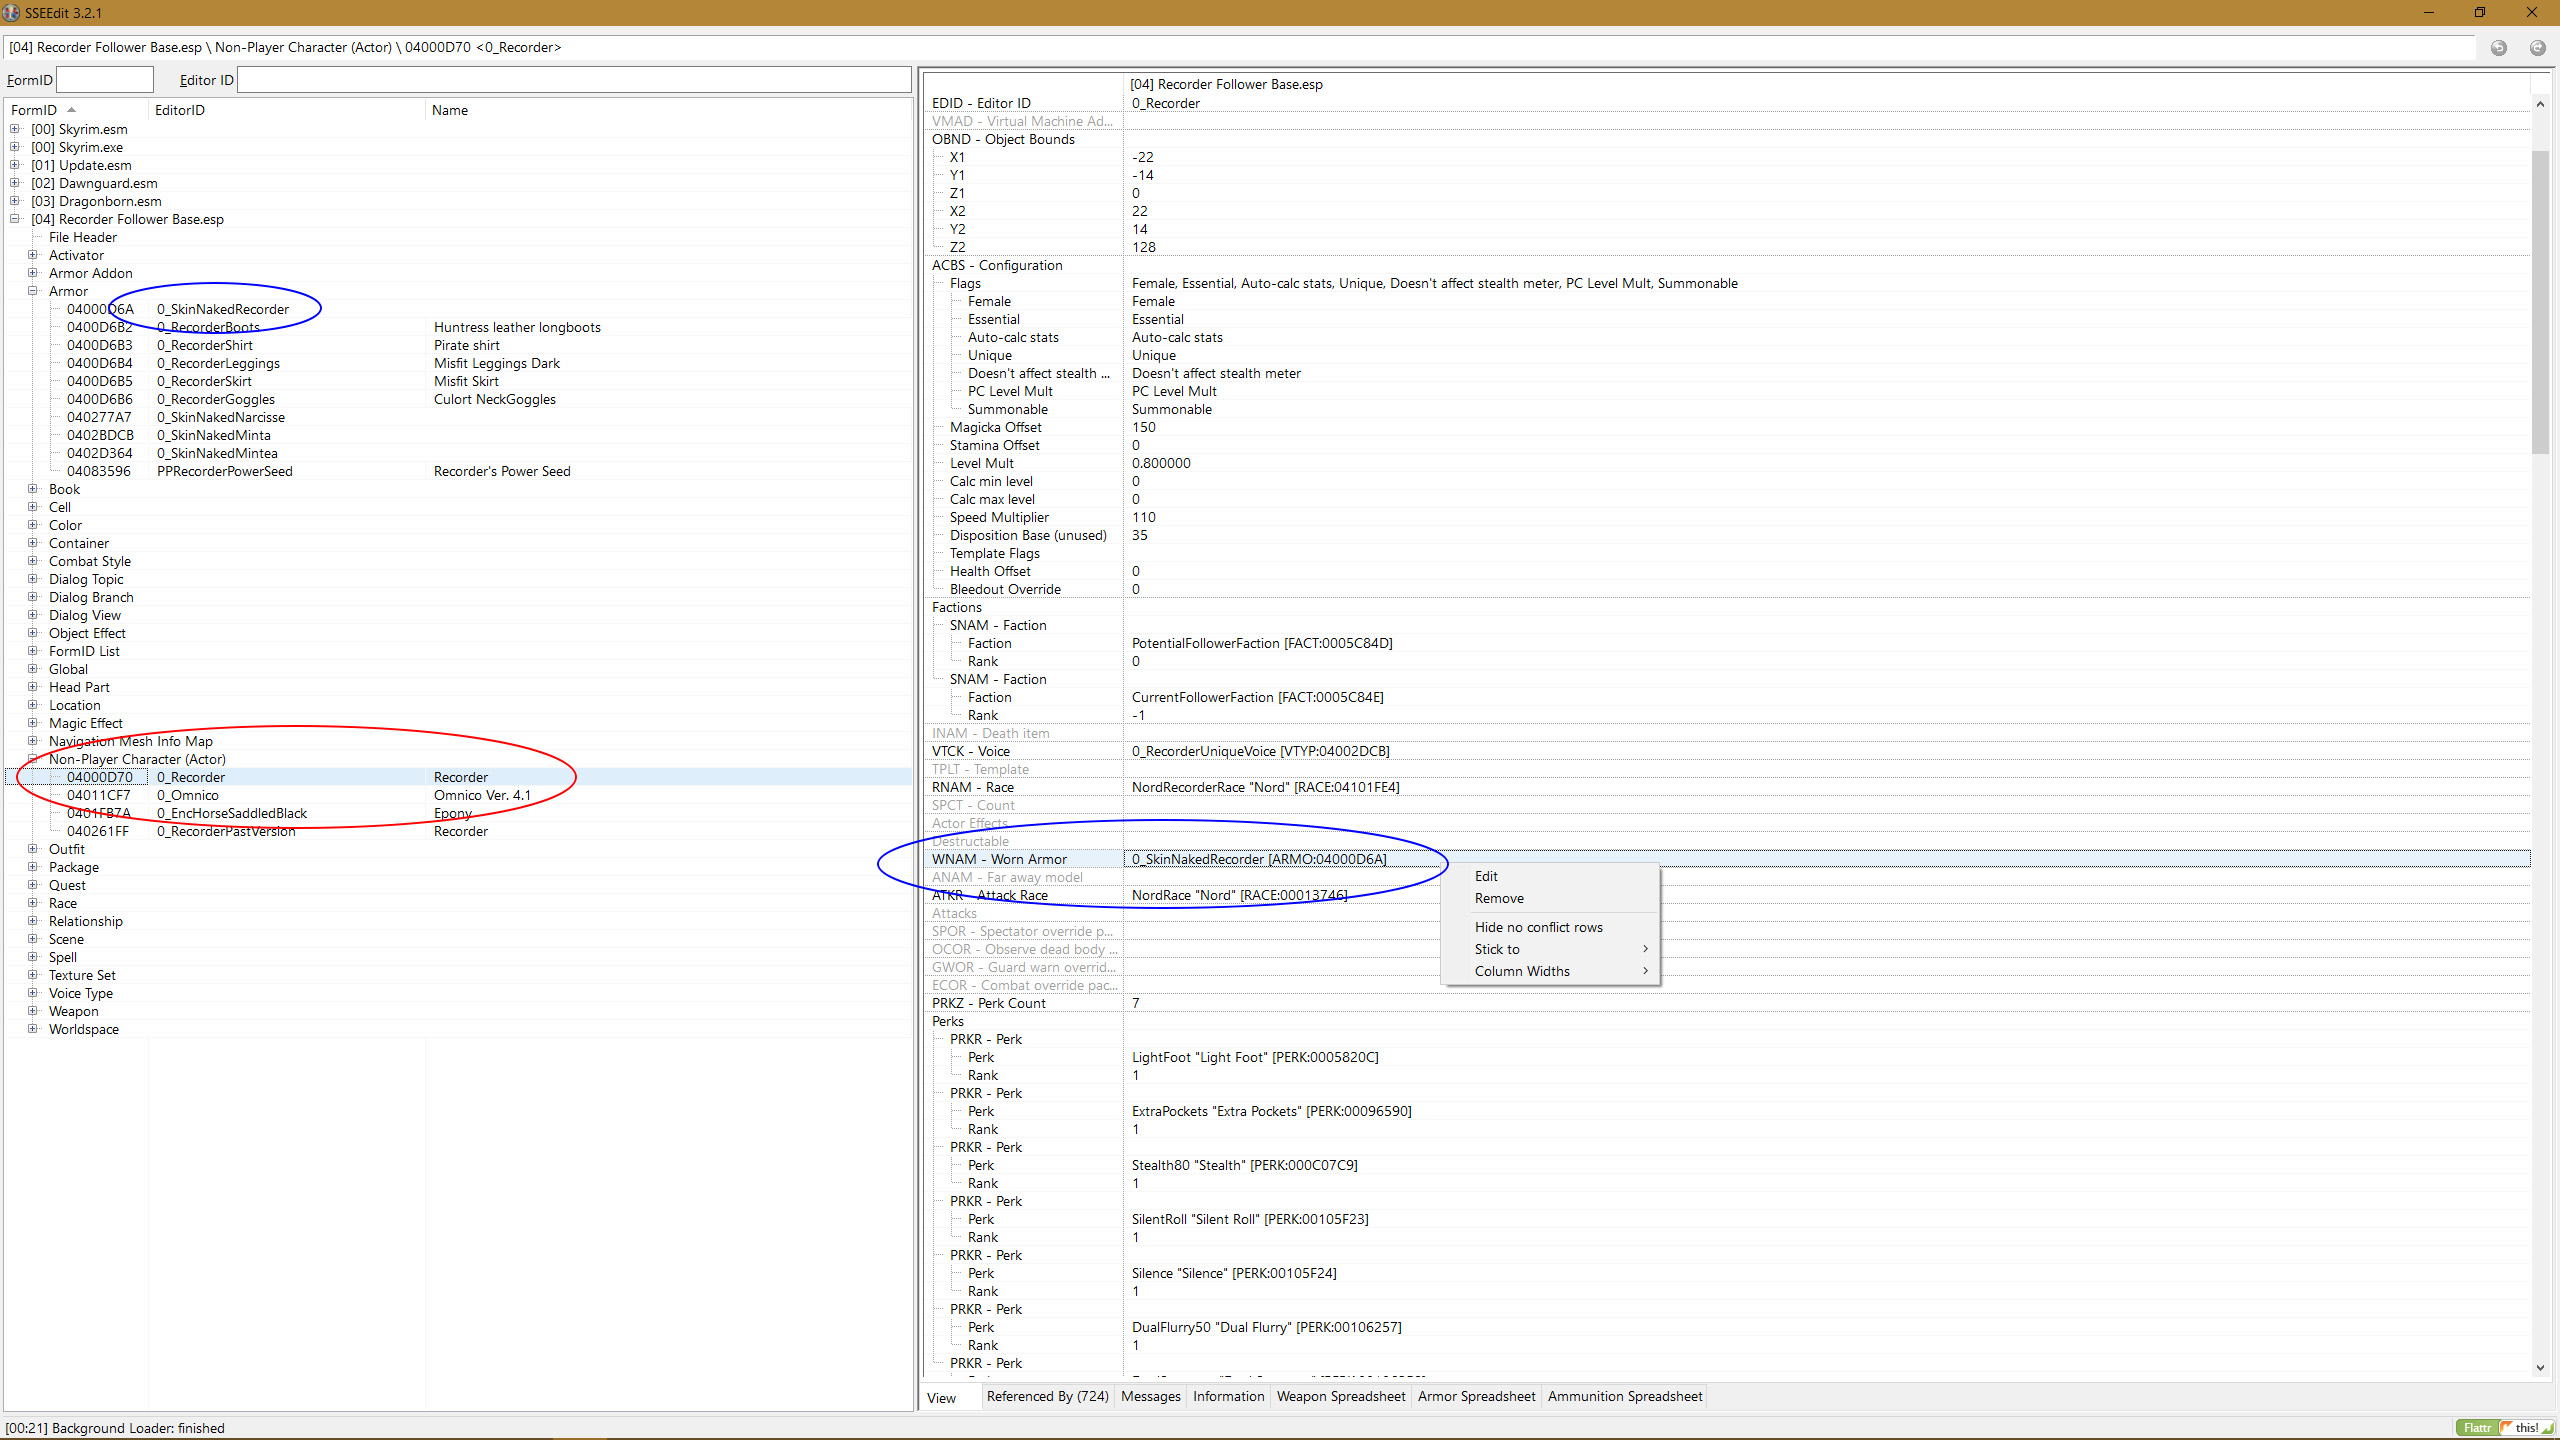Click the Magicka Offset value 150

pos(1144,427)
